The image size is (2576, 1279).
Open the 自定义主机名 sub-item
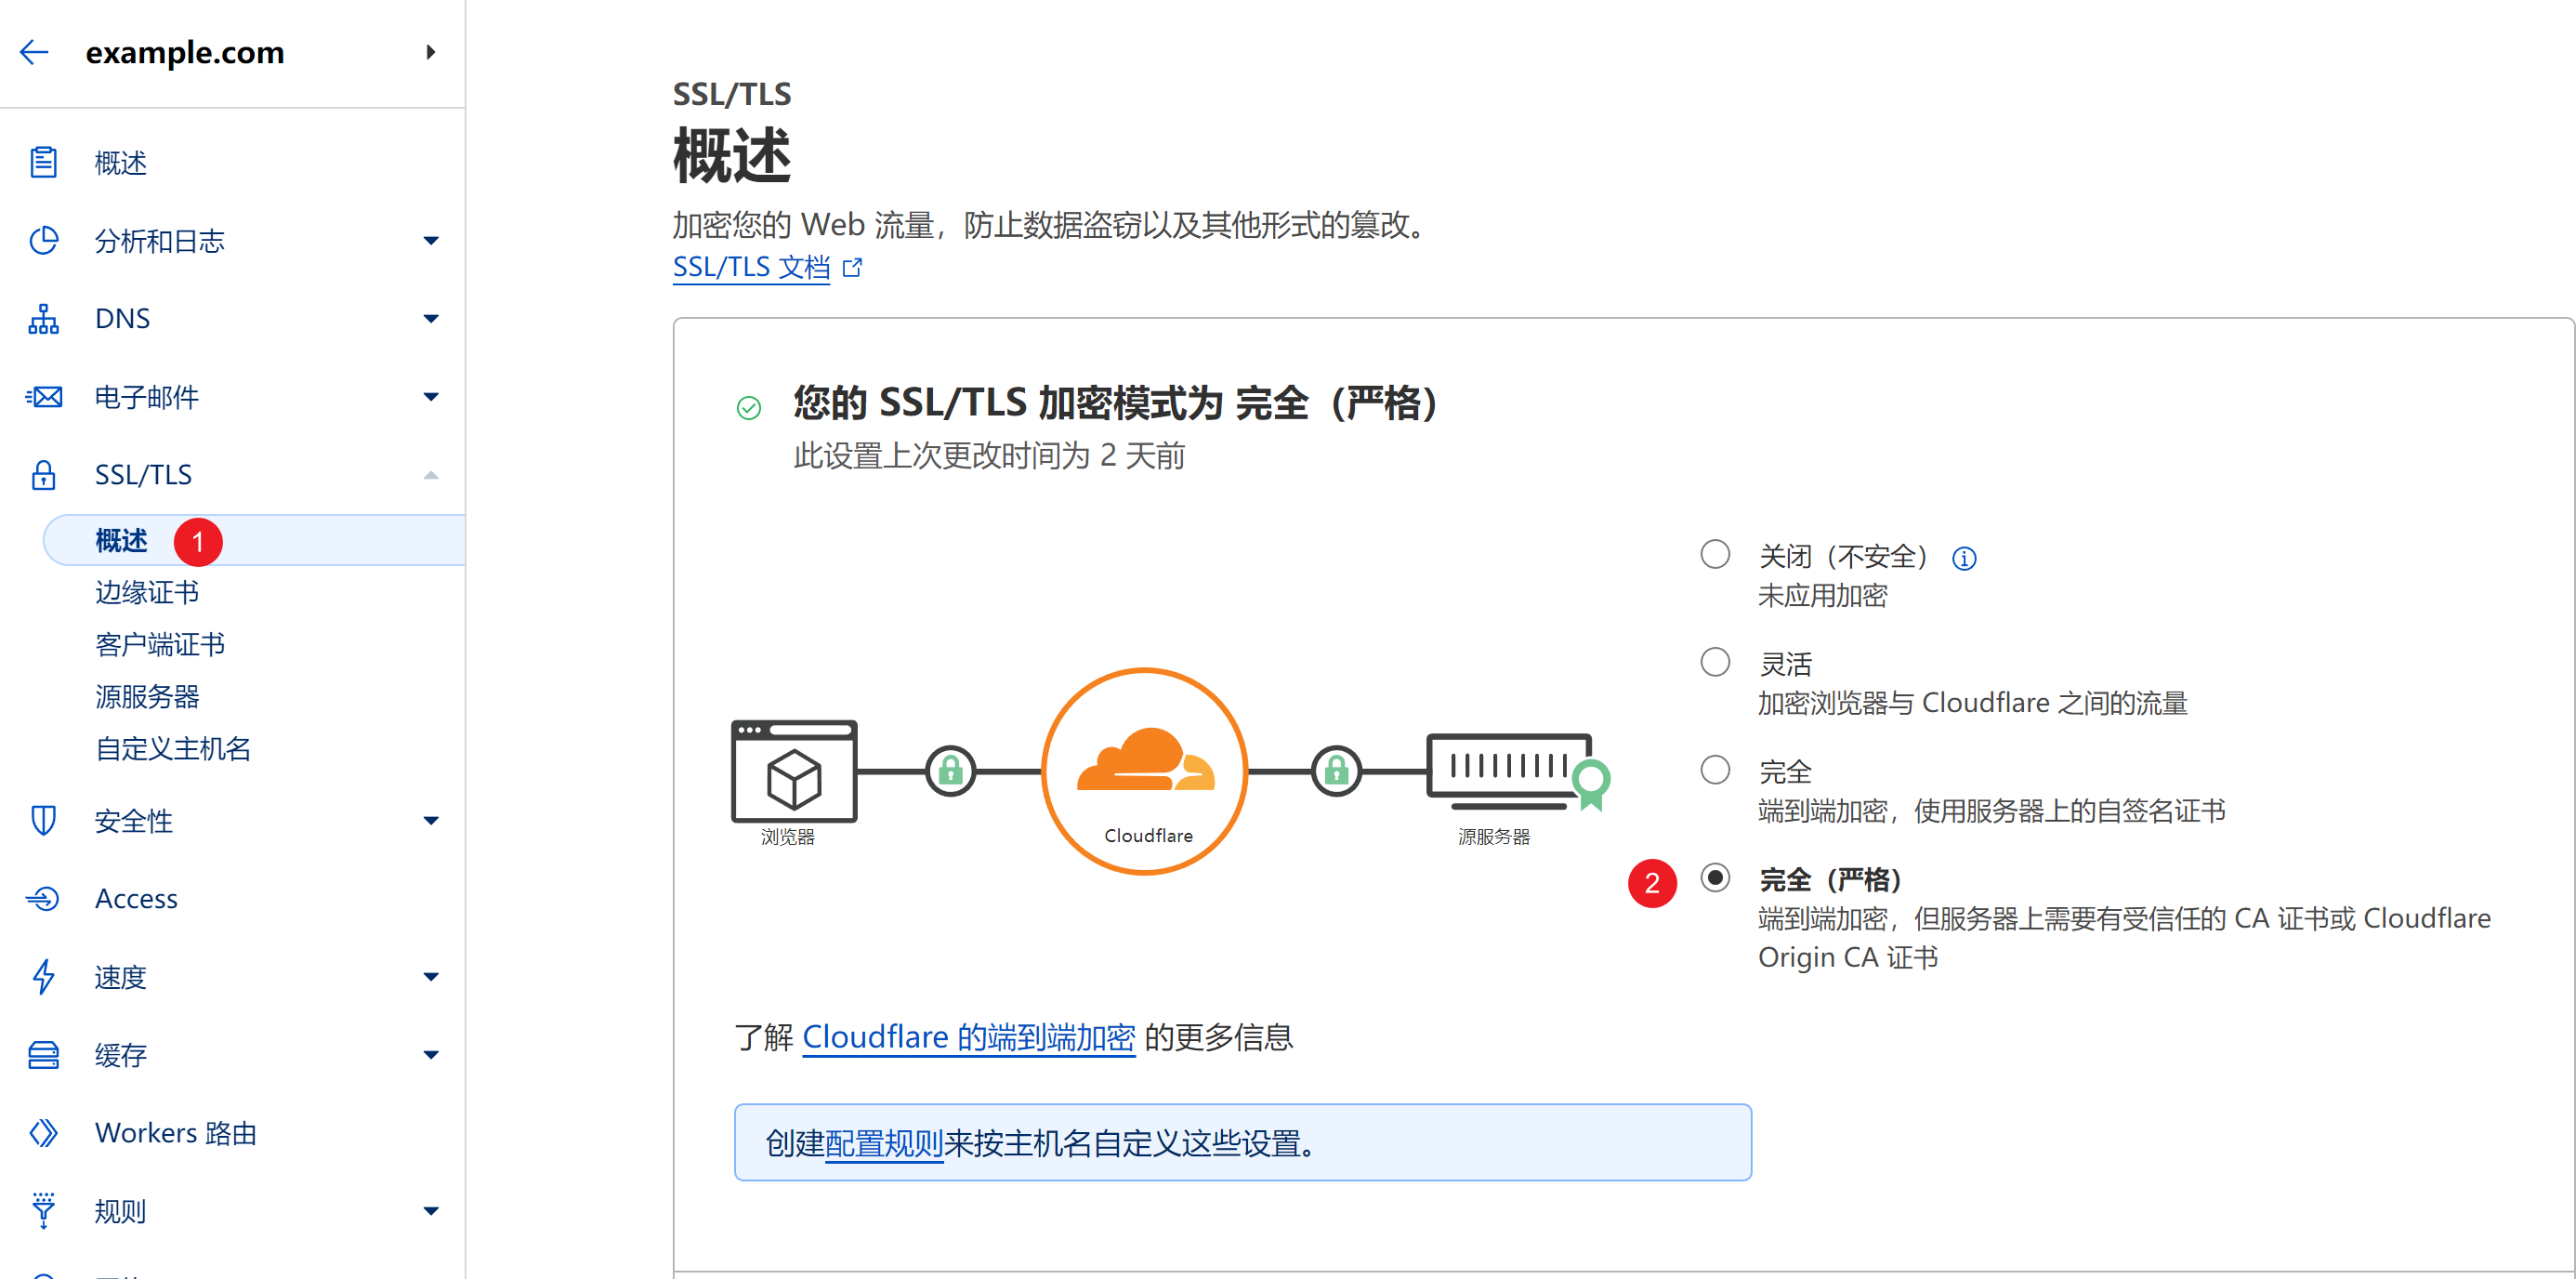click(x=173, y=748)
